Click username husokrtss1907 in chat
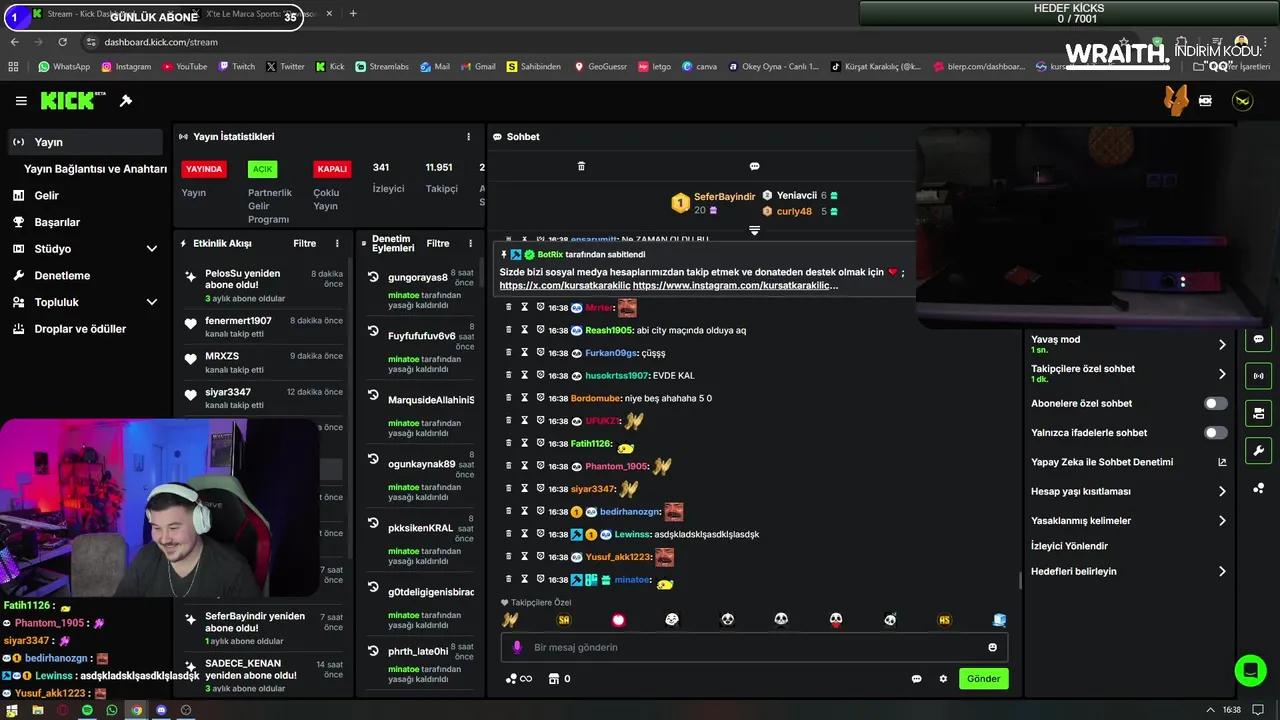 coord(617,376)
